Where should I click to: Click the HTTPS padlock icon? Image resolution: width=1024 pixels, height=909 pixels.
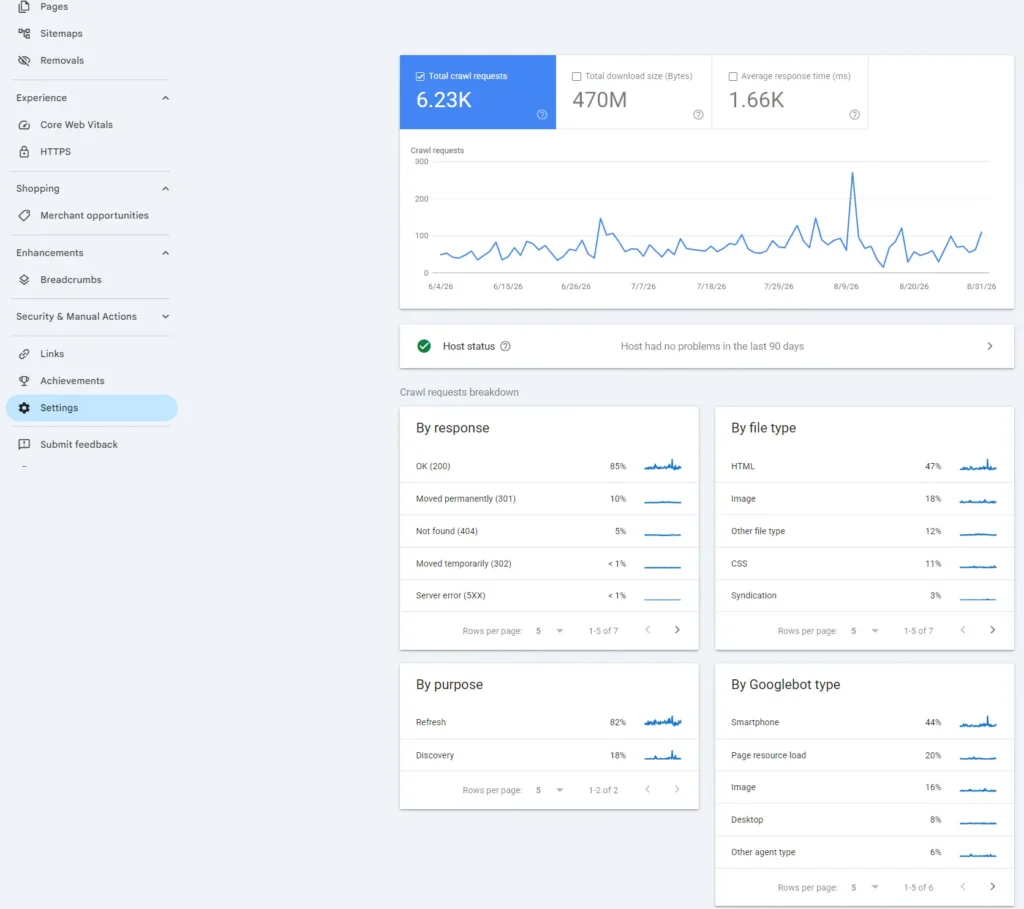pos(24,152)
